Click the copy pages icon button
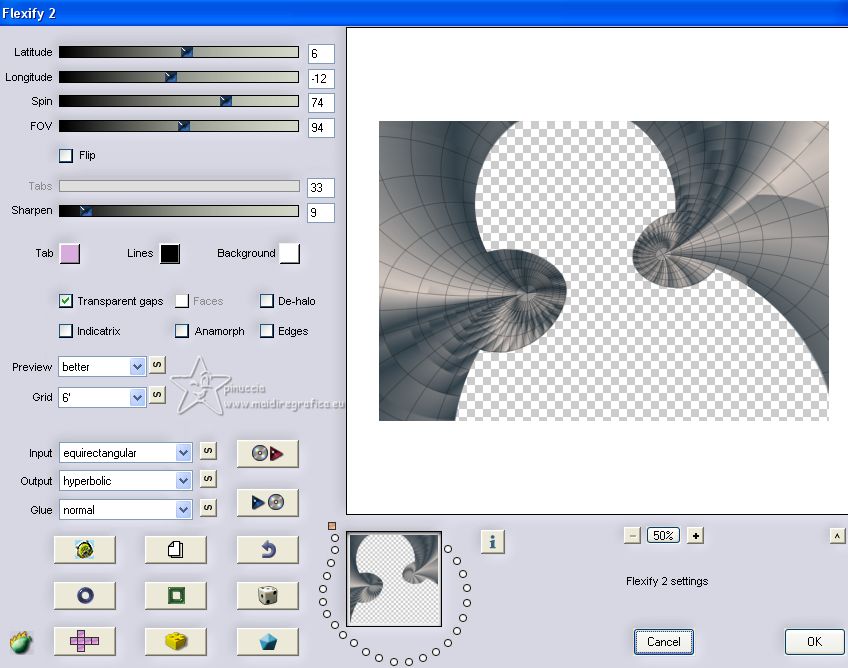848x668 pixels. tap(176, 550)
